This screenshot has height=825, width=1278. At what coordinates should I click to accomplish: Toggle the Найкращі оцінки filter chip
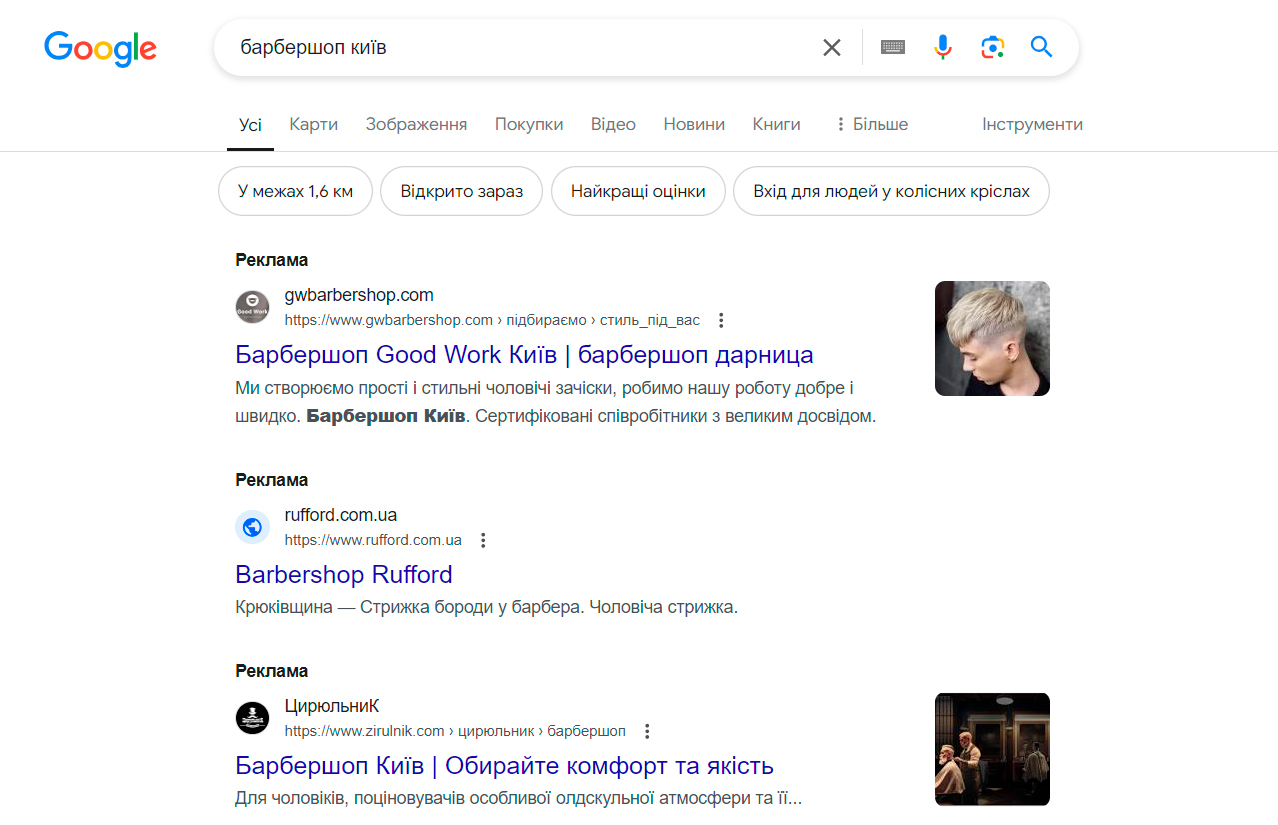tap(638, 191)
